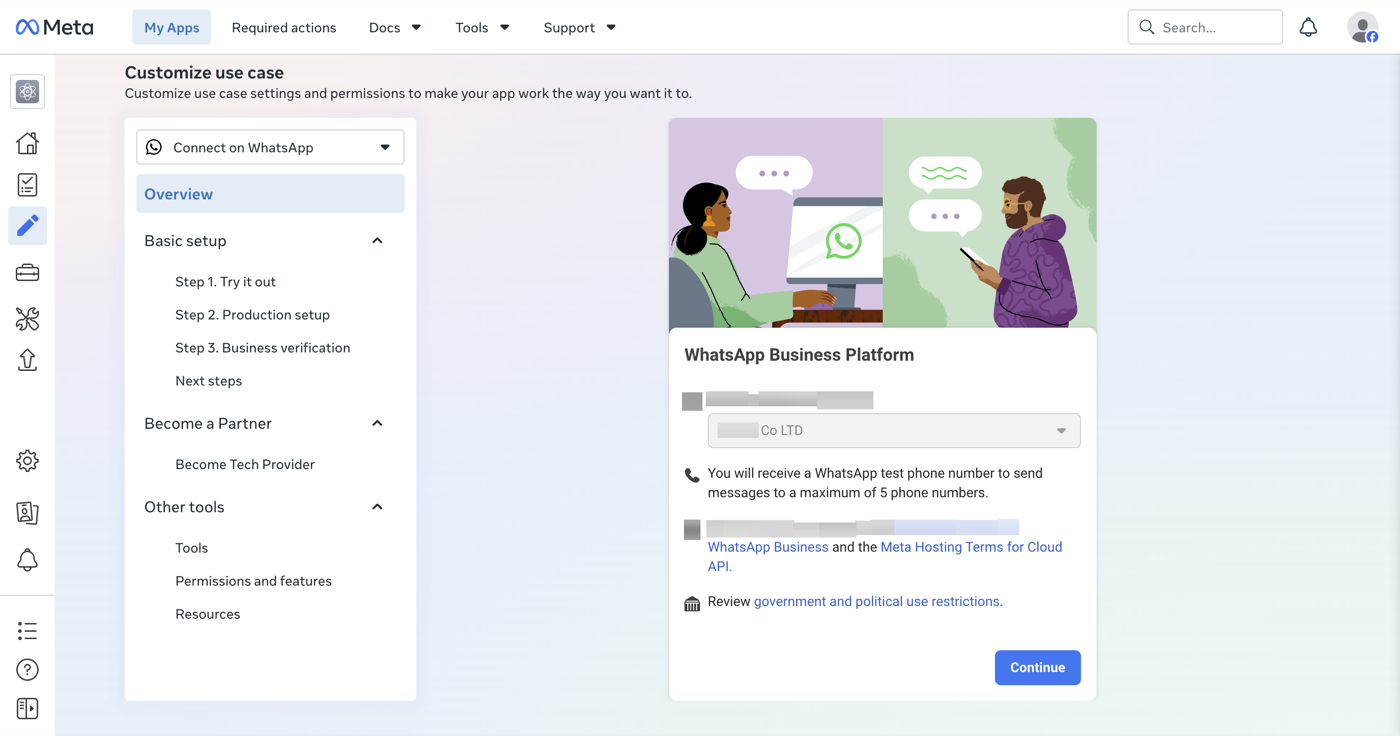Open Step 3. Business verification
The height and width of the screenshot is (736, 1400).
[262, 348]
